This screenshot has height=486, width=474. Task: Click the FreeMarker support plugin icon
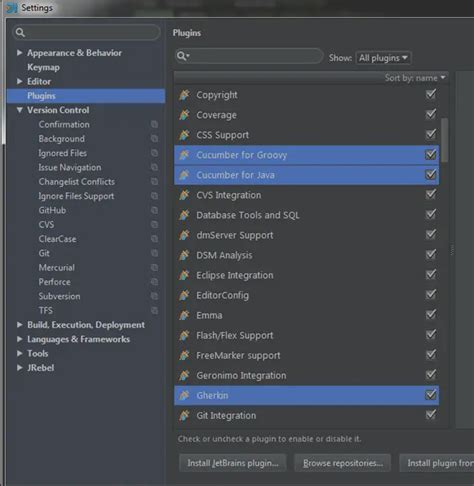[184, 355]
